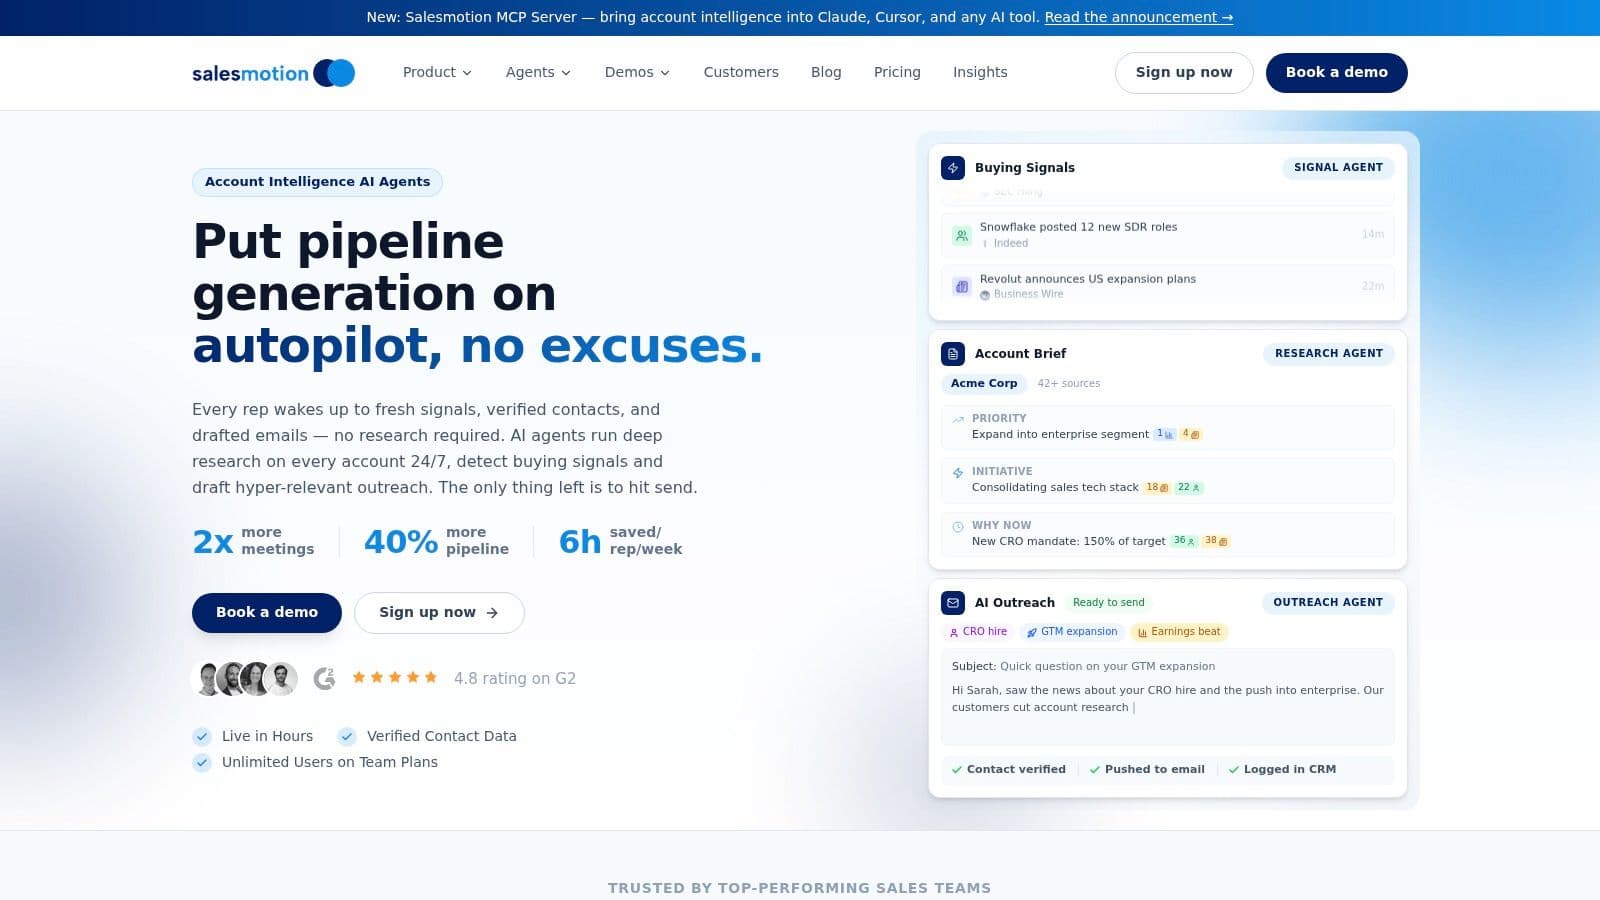Click the Contact verified checkmark
This screenshot has height=900, width=1600.
(x=957, y=769)
